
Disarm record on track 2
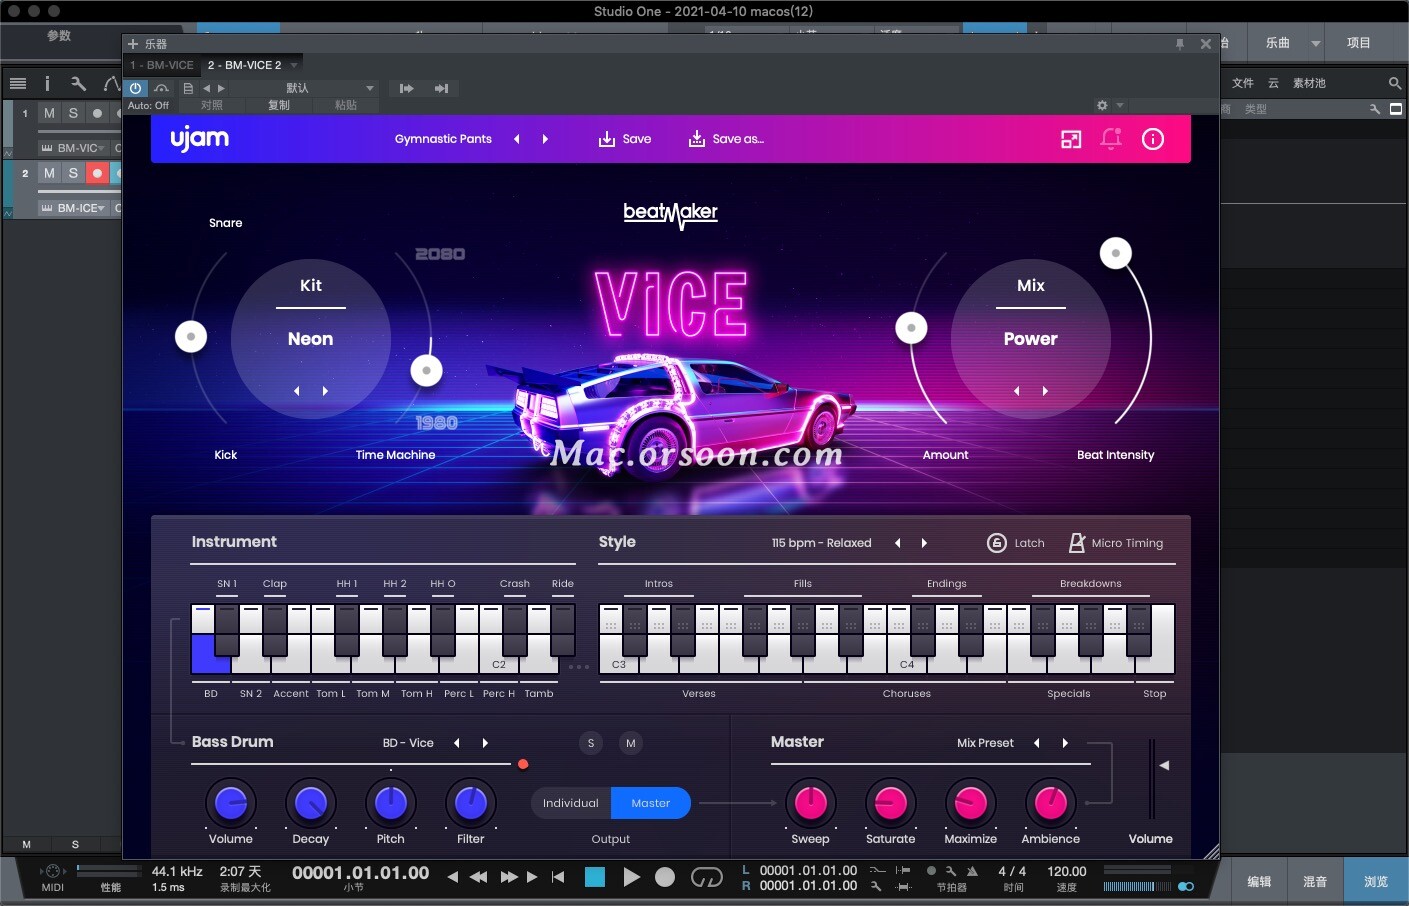point(97,173)
